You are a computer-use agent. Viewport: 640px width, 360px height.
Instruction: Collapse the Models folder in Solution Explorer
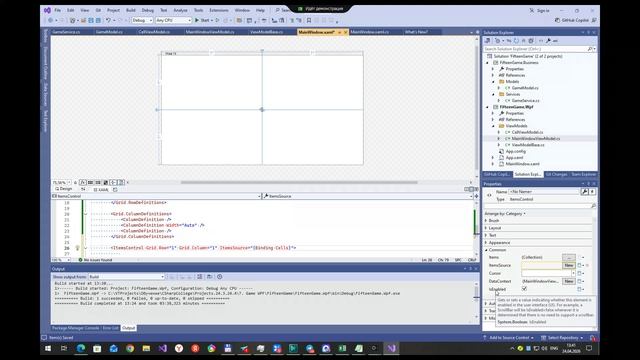pyautogui.click(x=493, y=82)
